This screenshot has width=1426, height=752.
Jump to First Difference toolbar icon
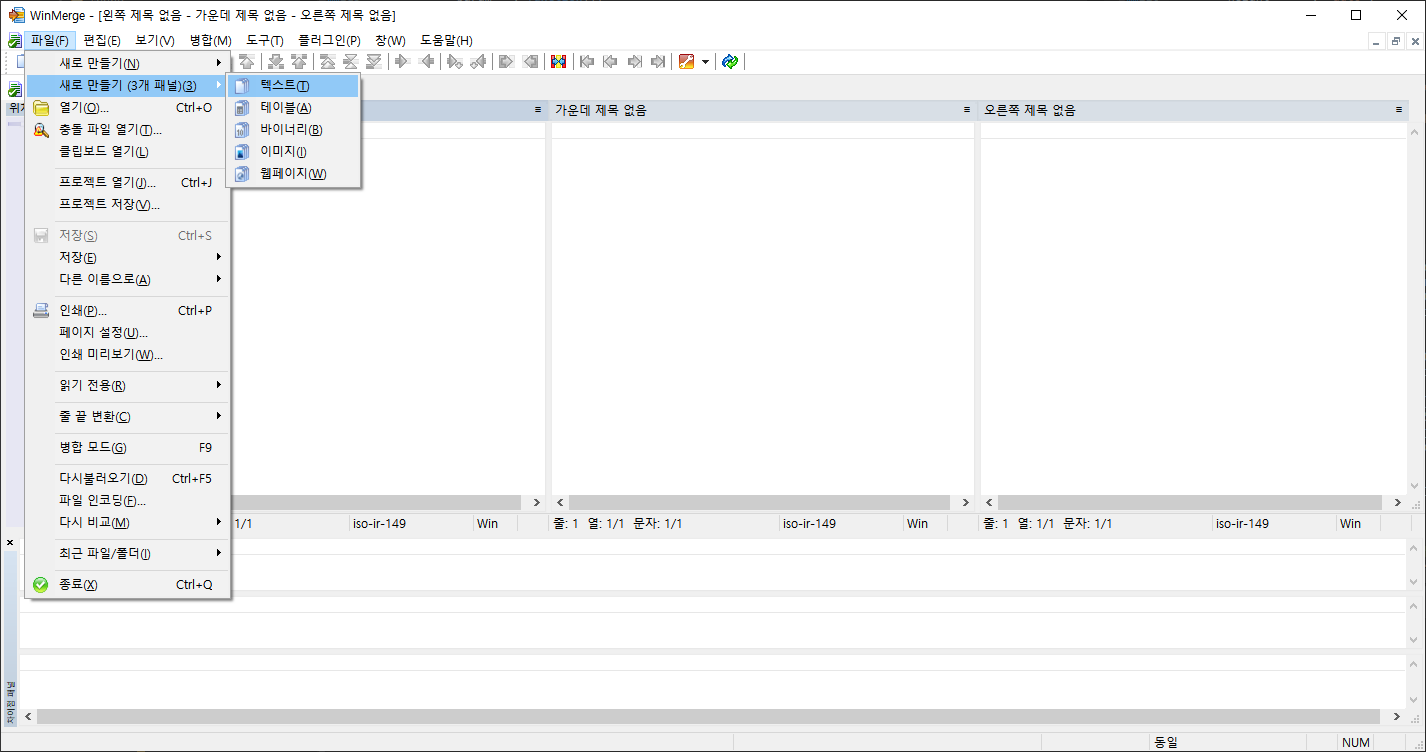pos(327,62)
